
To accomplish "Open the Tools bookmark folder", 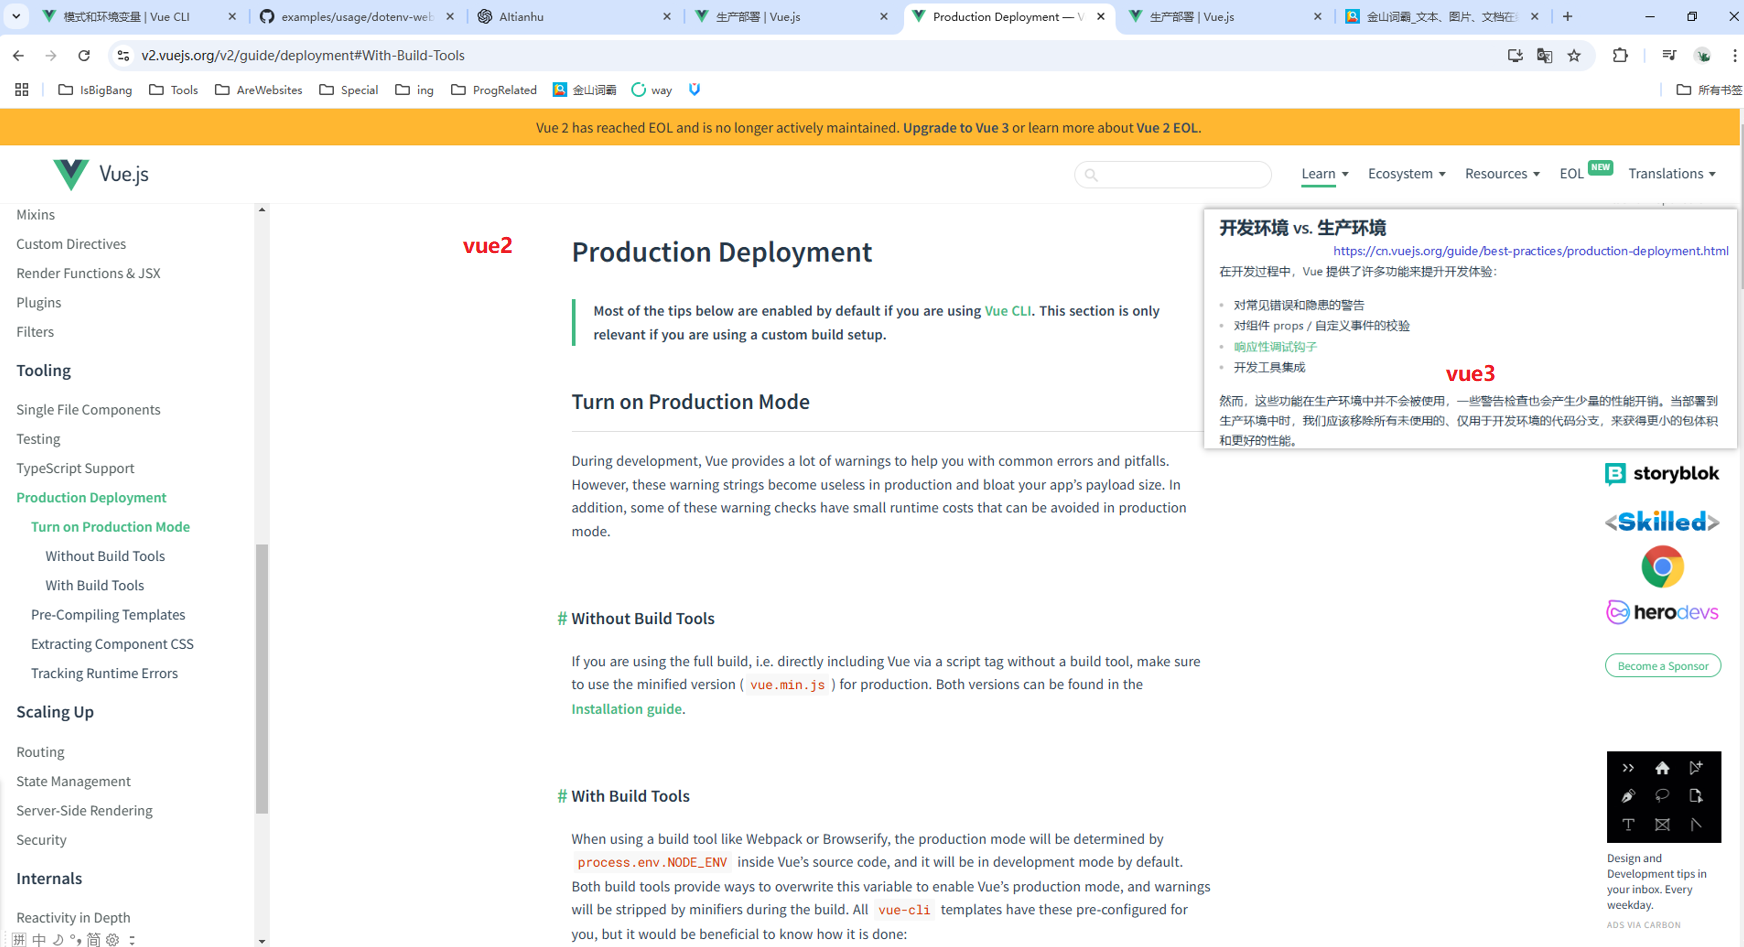I will (x=173, y=90).
